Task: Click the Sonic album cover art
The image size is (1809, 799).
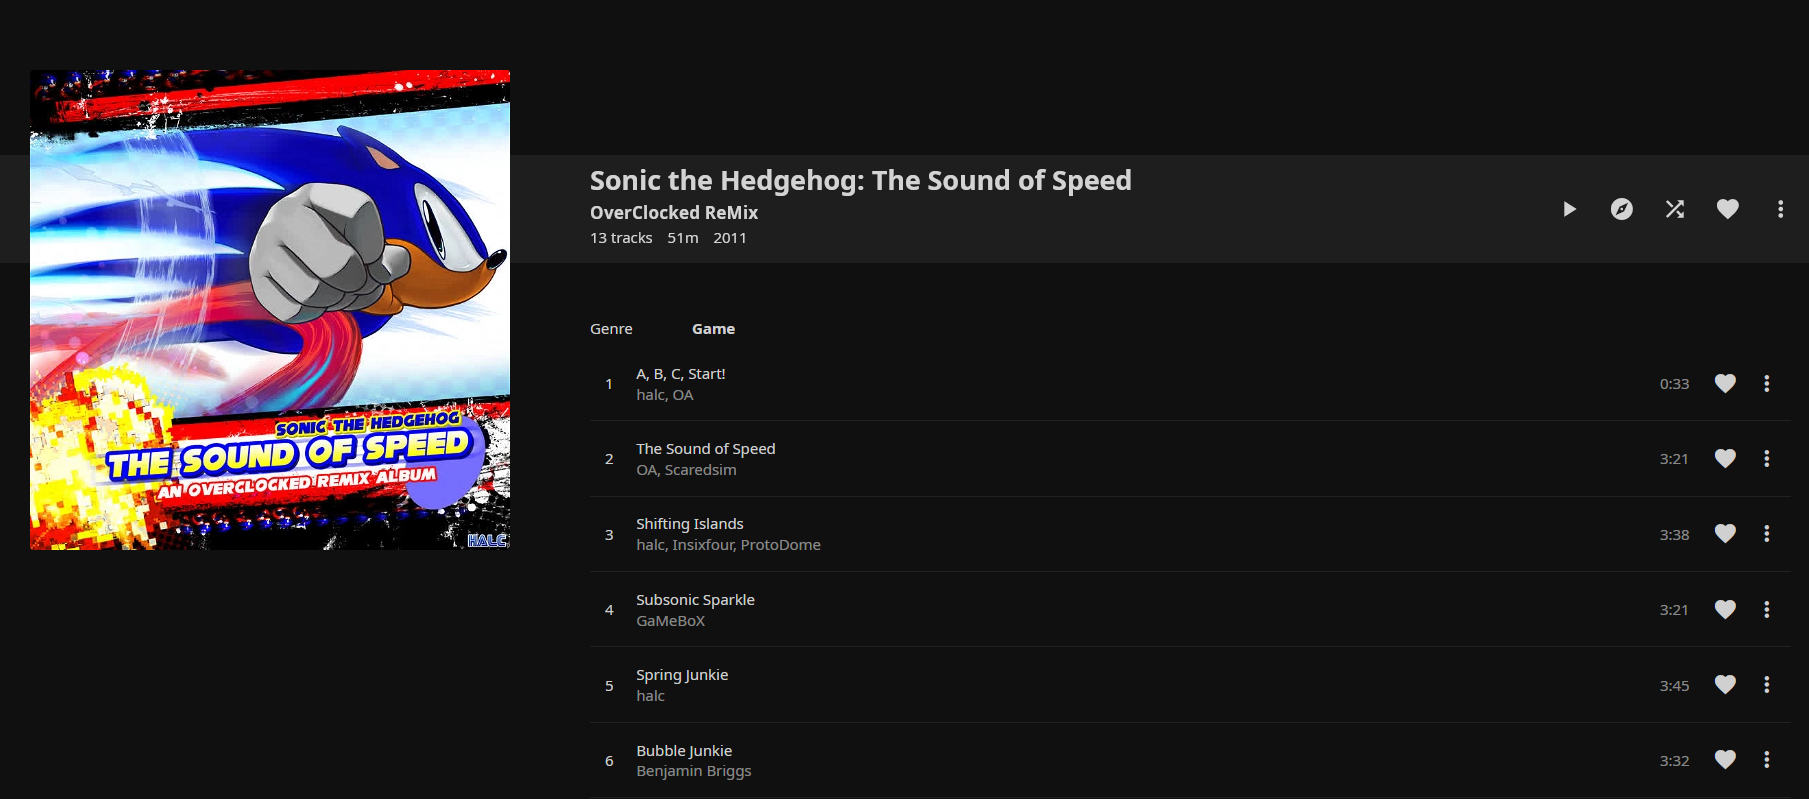Action: pyautogui.click(x=270, y=310)
